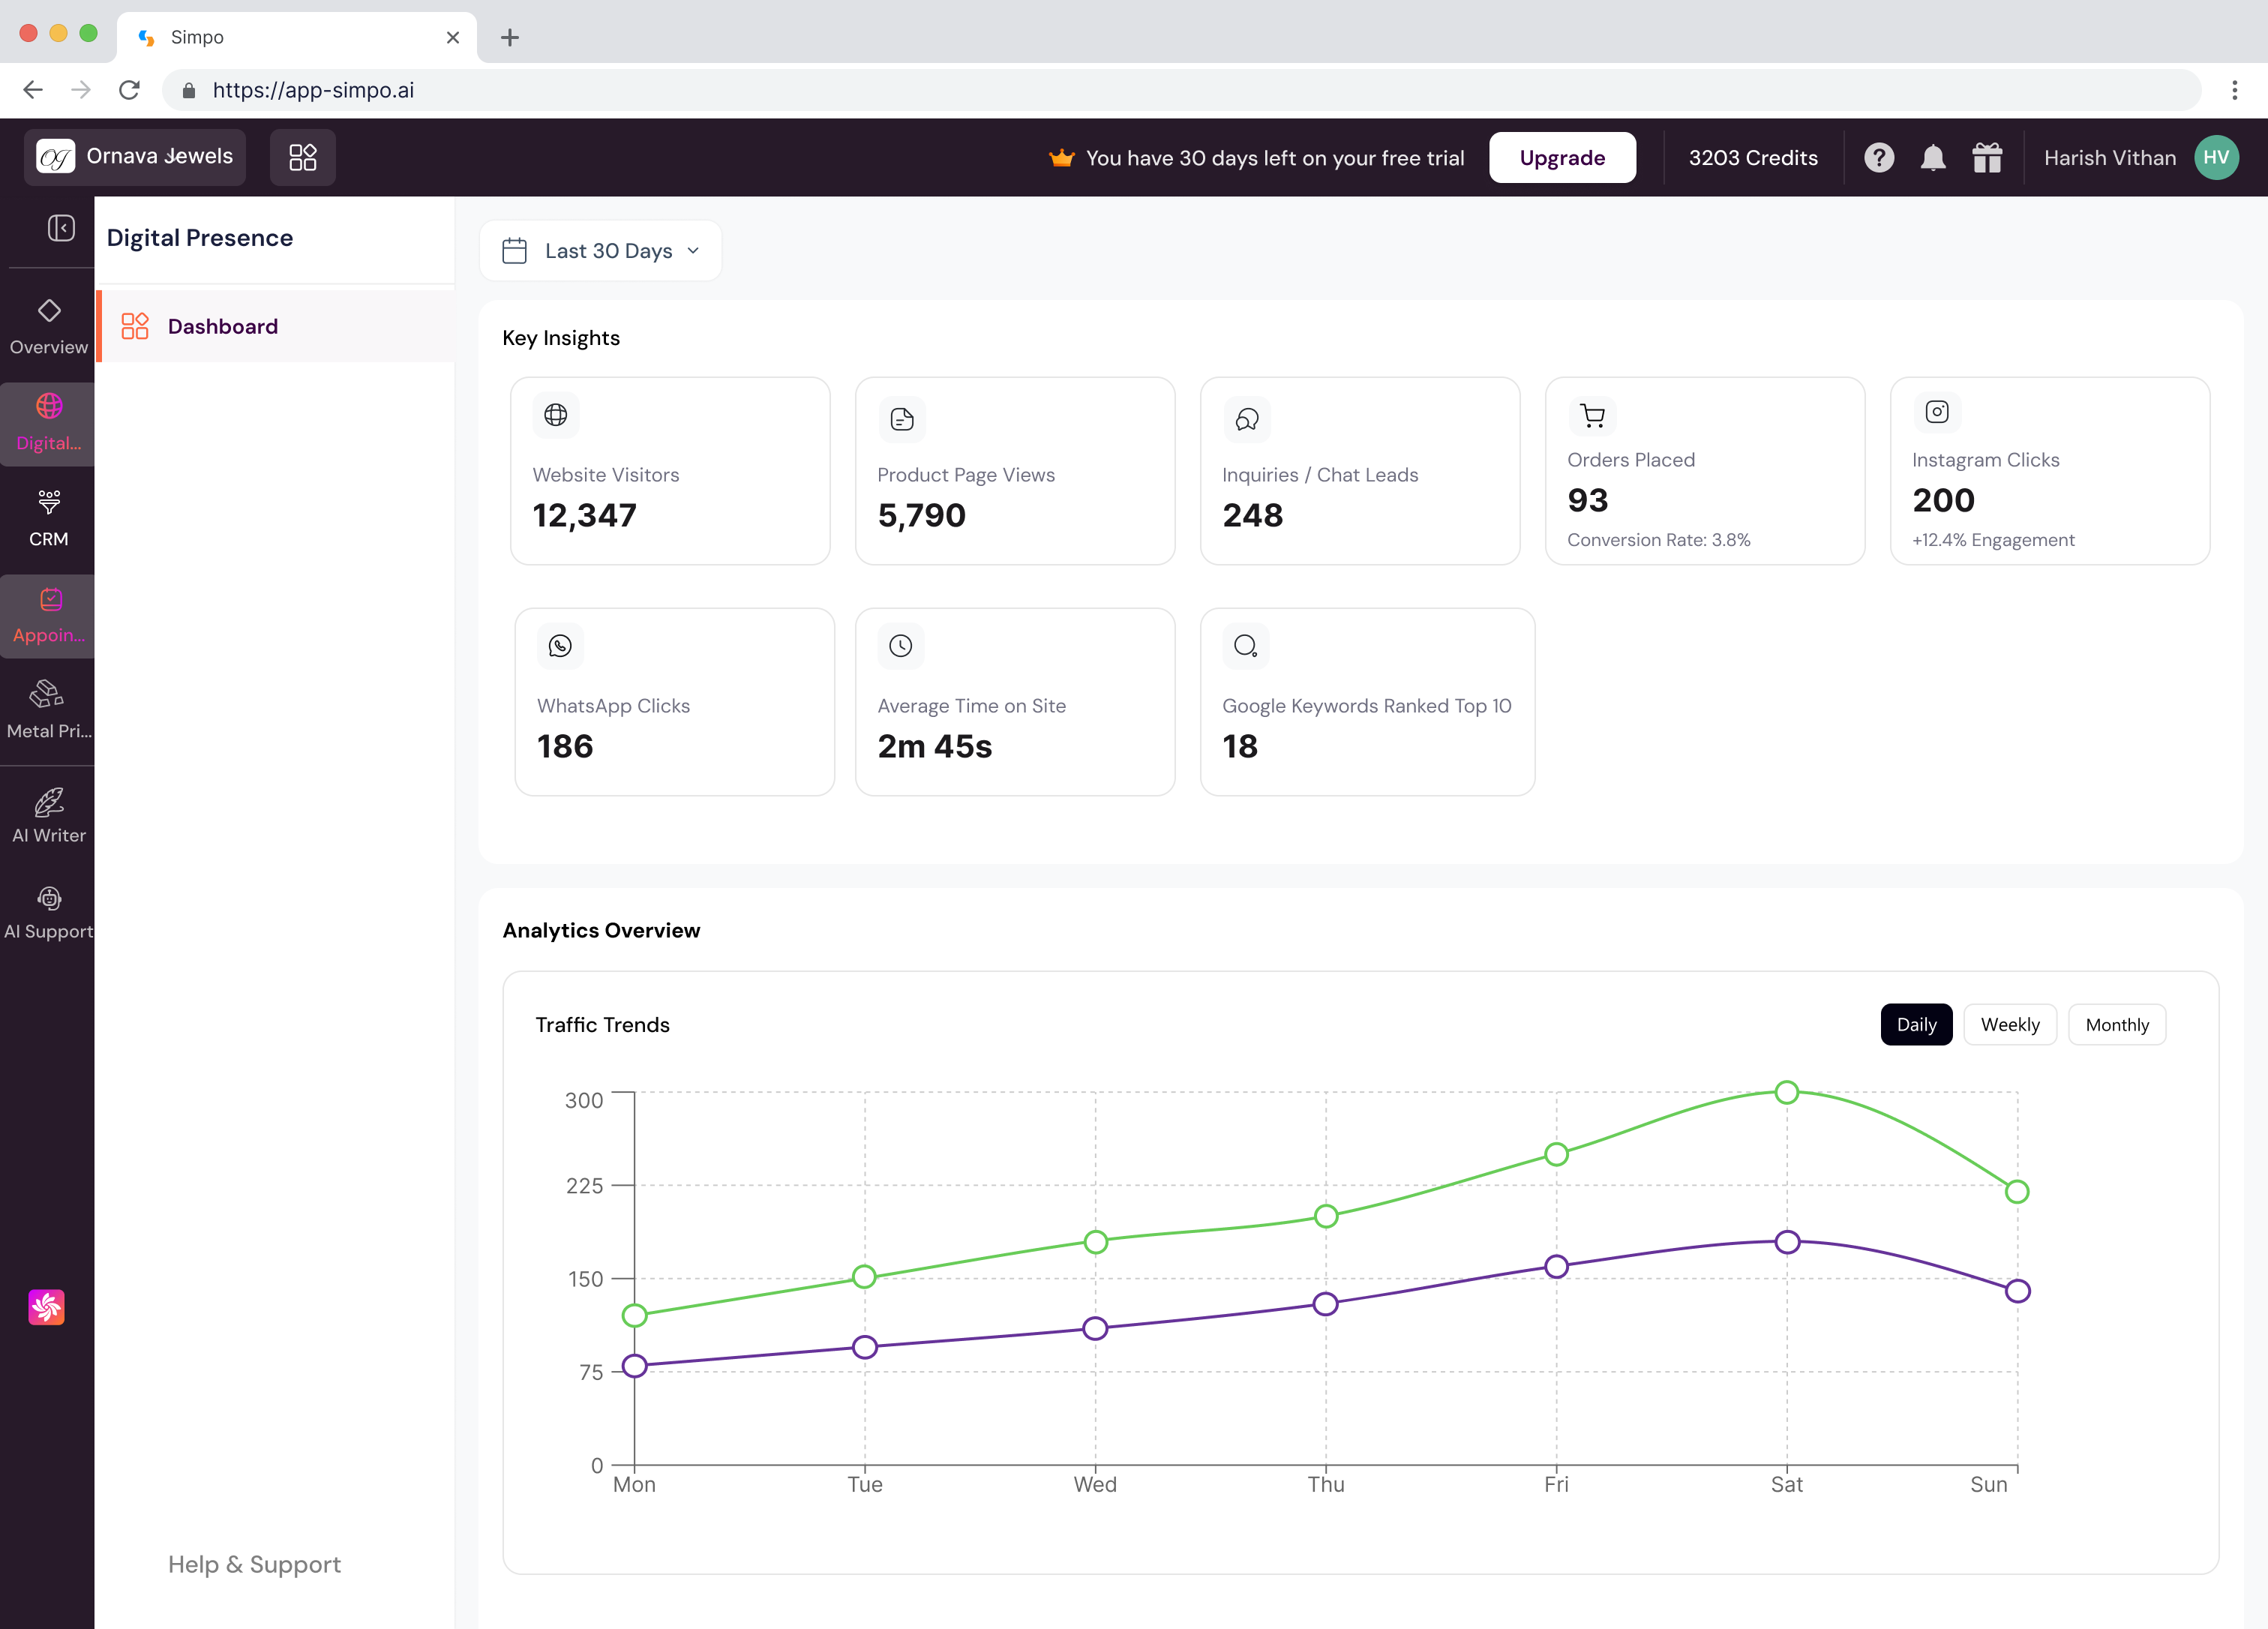Open CRM from the sidebar
Screen dimensions: 2268x1629
pyautogui.click(x=48, y=518)
